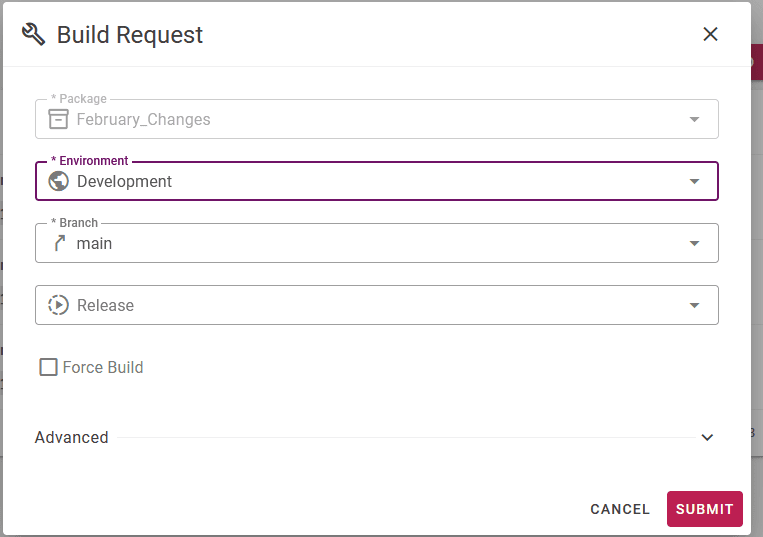
Task: Click the branch arrow icon next to main
Action: point(59,243)
